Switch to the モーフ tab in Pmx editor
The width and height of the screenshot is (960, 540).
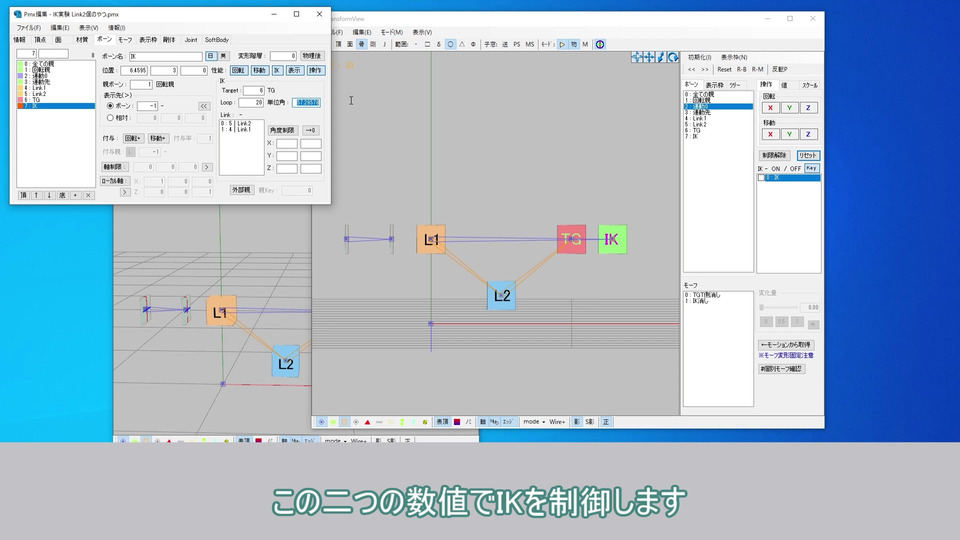point(125,40)
